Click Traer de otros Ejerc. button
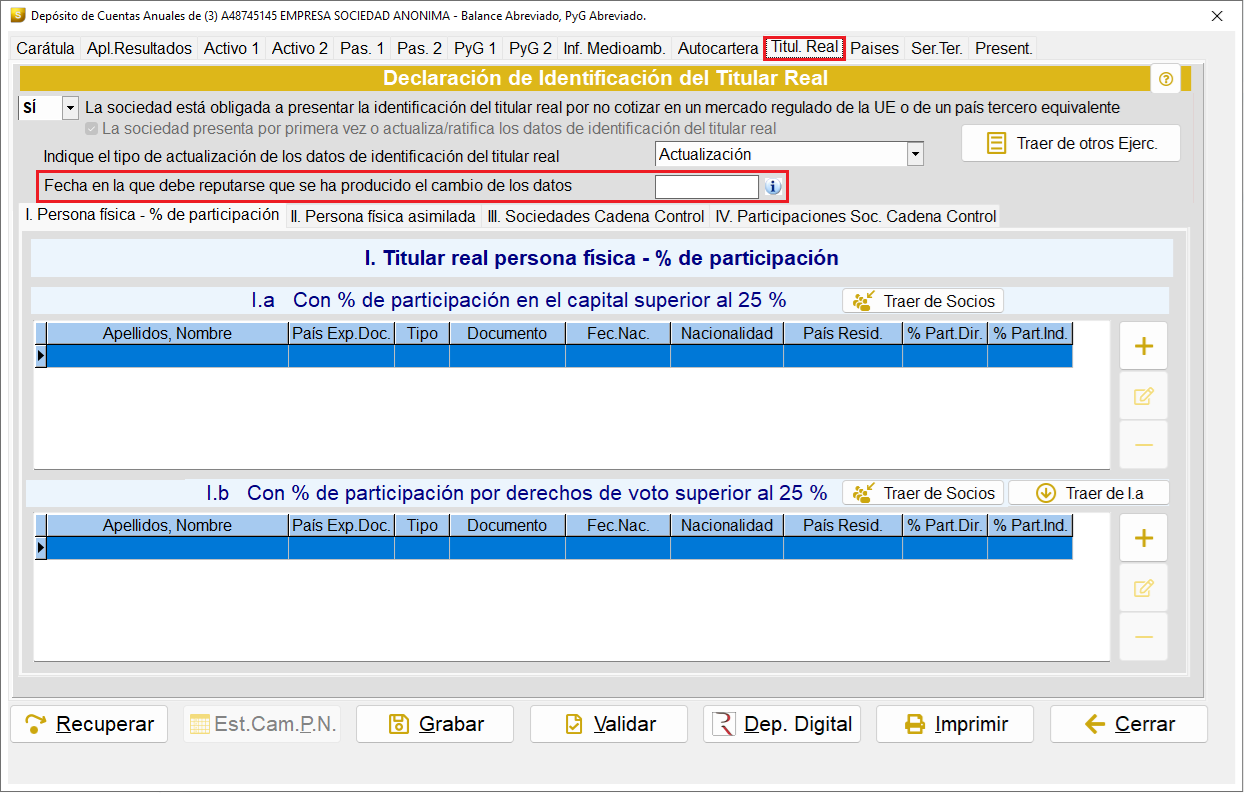Screen dimensions: 1244x793 coord(1071,143)
